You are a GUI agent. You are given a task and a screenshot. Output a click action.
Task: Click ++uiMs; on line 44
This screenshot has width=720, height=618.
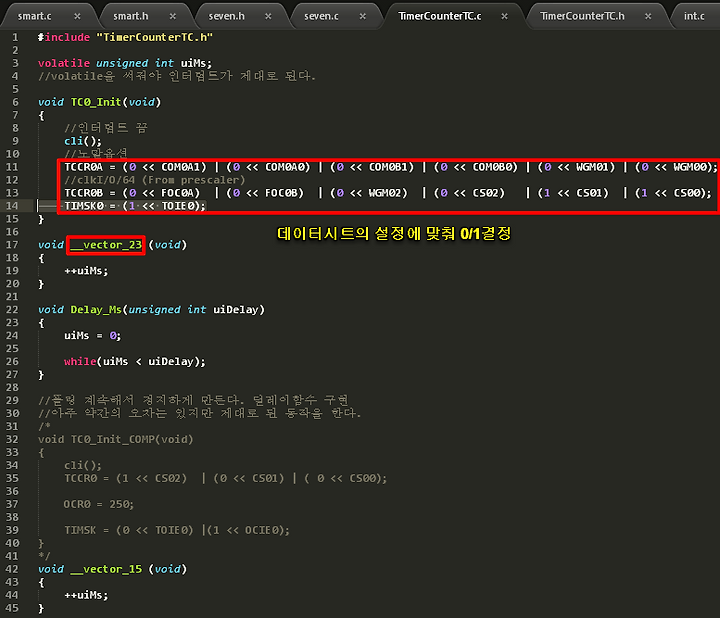(86, 595)
